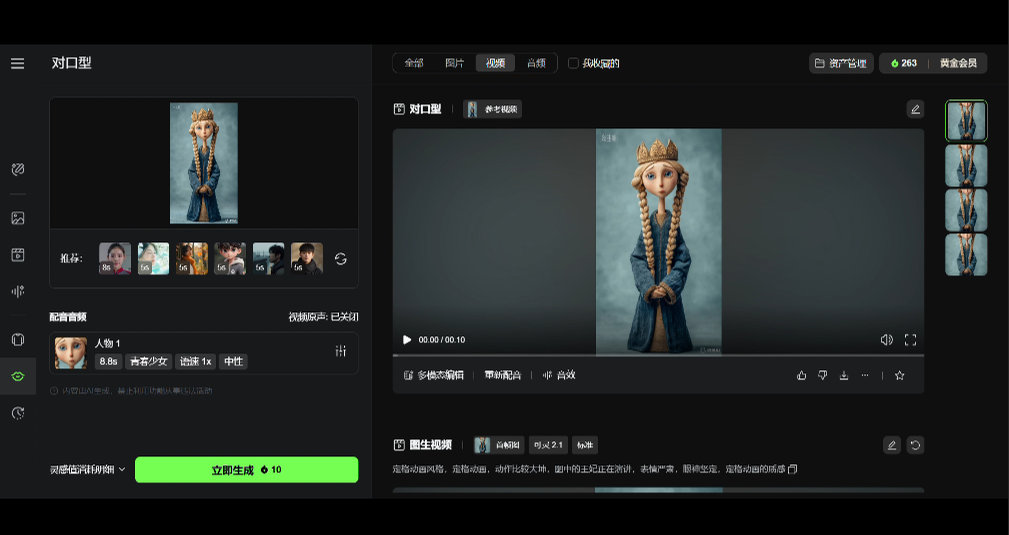Expand the 灵感值消耗明细 dropdown
The height and width of the screenshot is (535, 1009).
coord(88,469)
